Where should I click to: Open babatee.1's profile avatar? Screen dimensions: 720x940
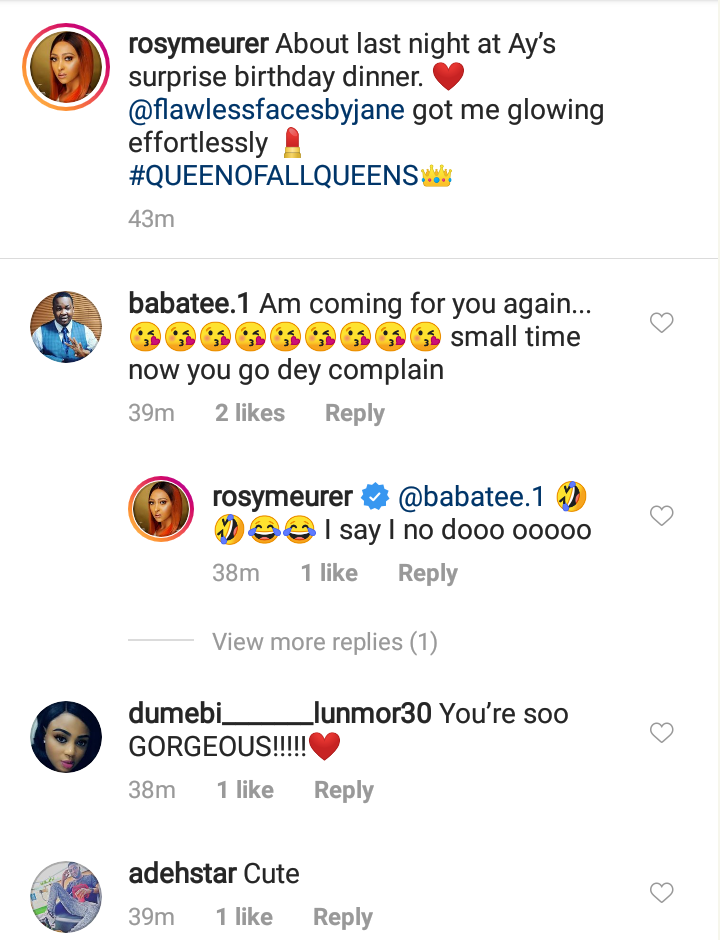65,327
